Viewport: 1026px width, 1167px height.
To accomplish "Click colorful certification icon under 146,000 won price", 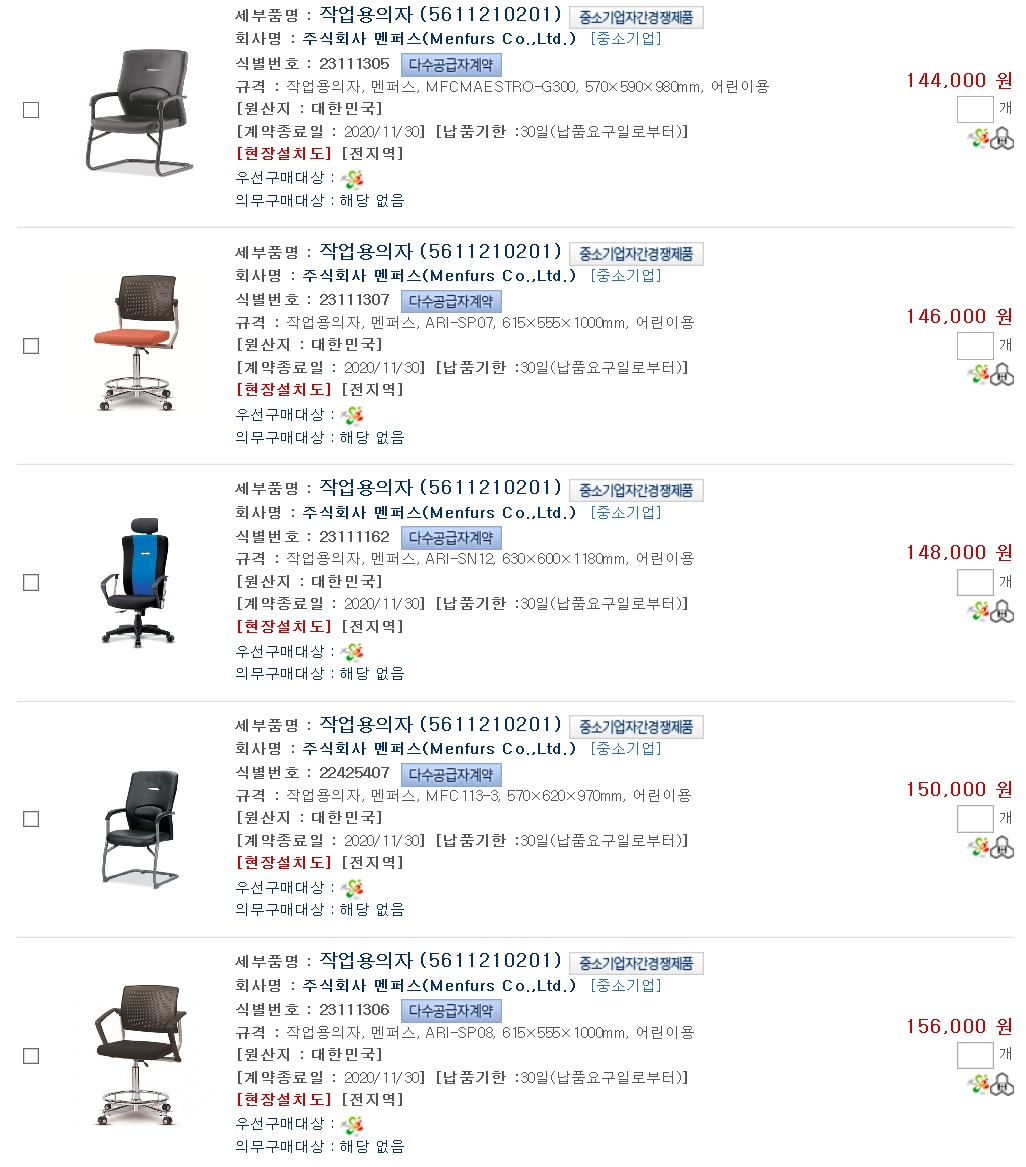I will point(978,374).
